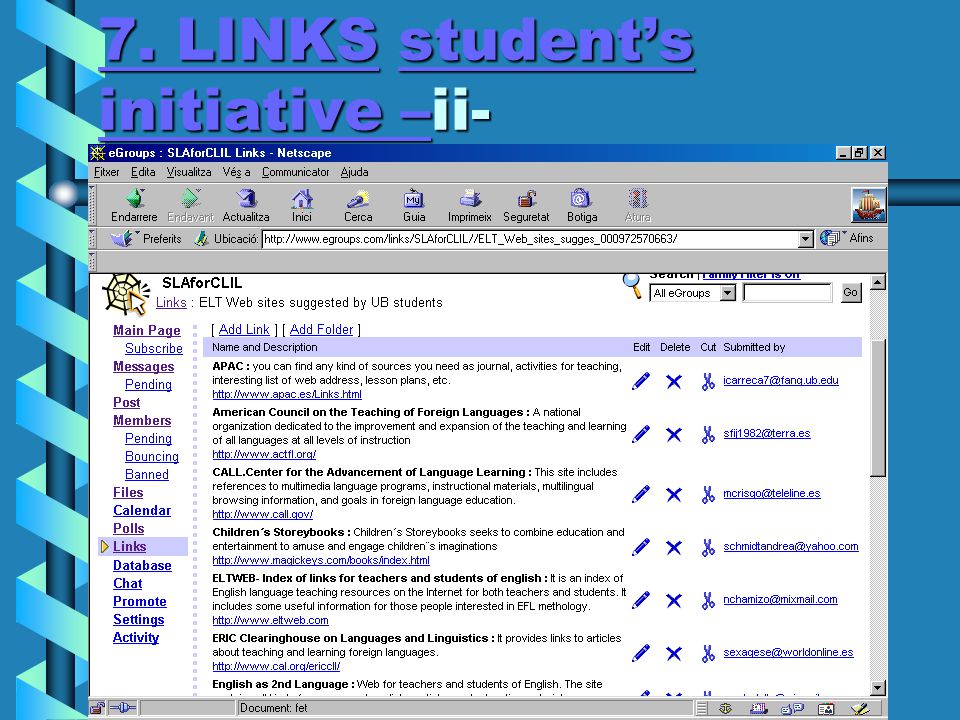
Task: Delete the American Council link entry
Action: [673, 435]
